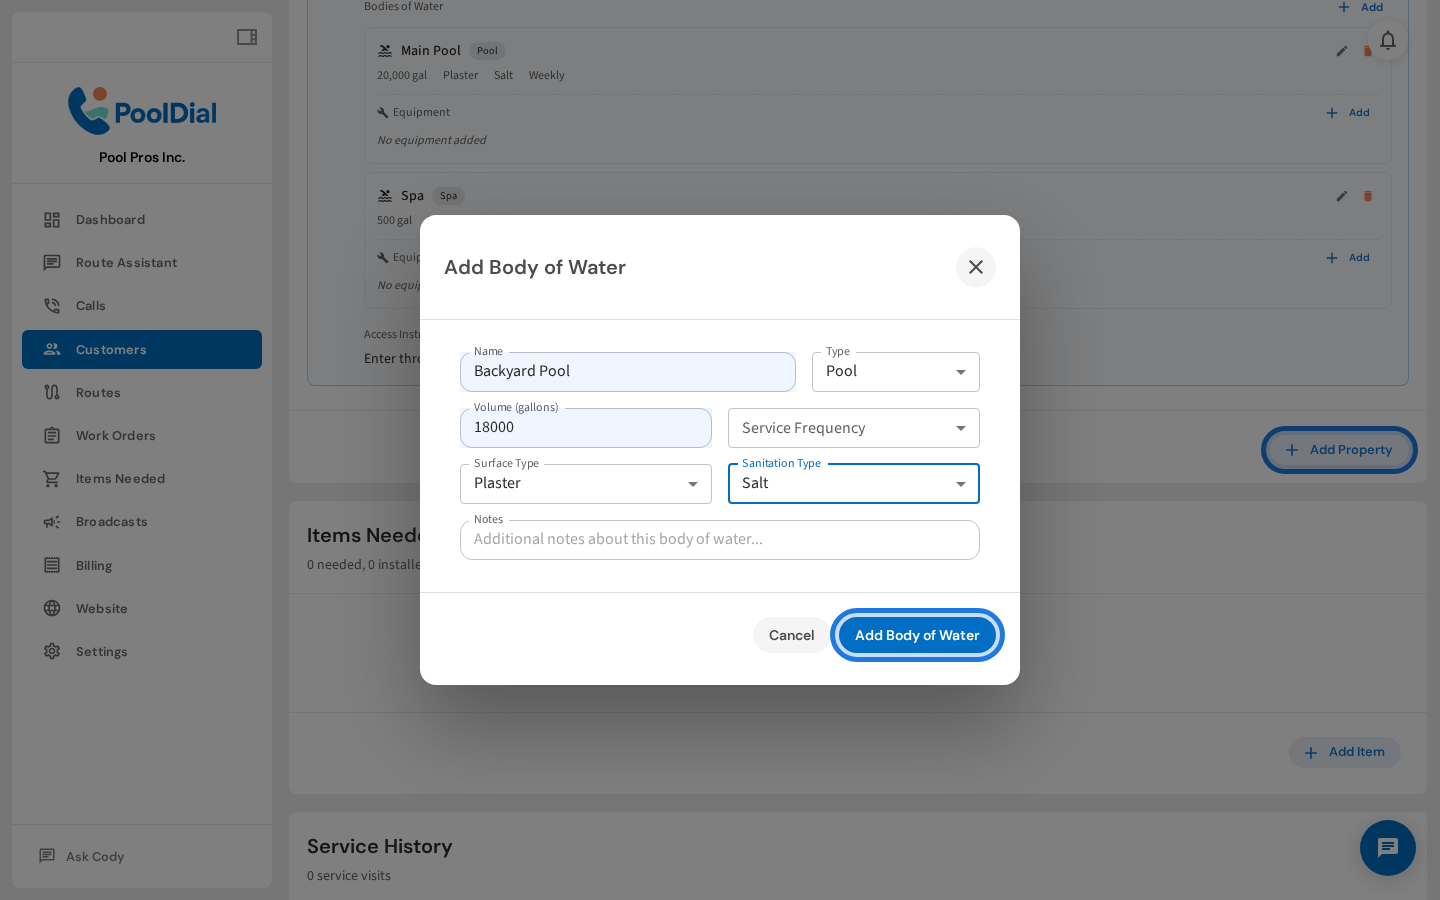The width and height of the screenshot is (1440, 900).
Task: Open the Type dropdown showing Pool
Action: (x=895, y=371)
